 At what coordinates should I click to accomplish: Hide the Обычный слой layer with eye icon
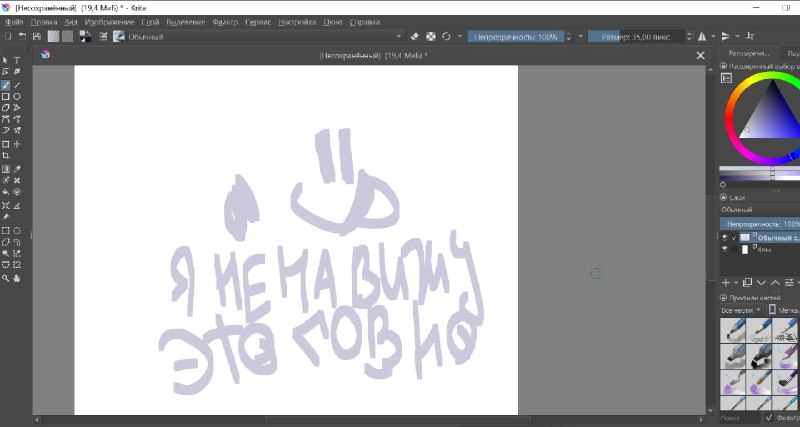coord(724,237)
